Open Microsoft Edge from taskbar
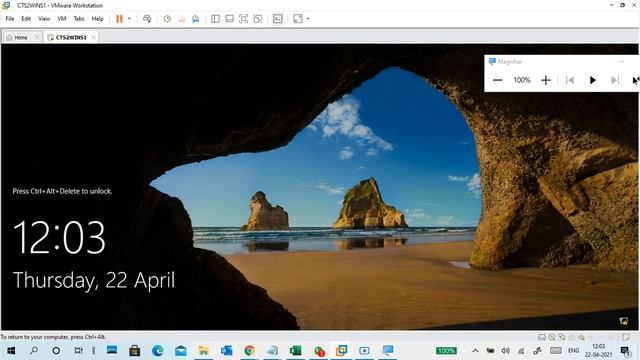 [158, 351]
